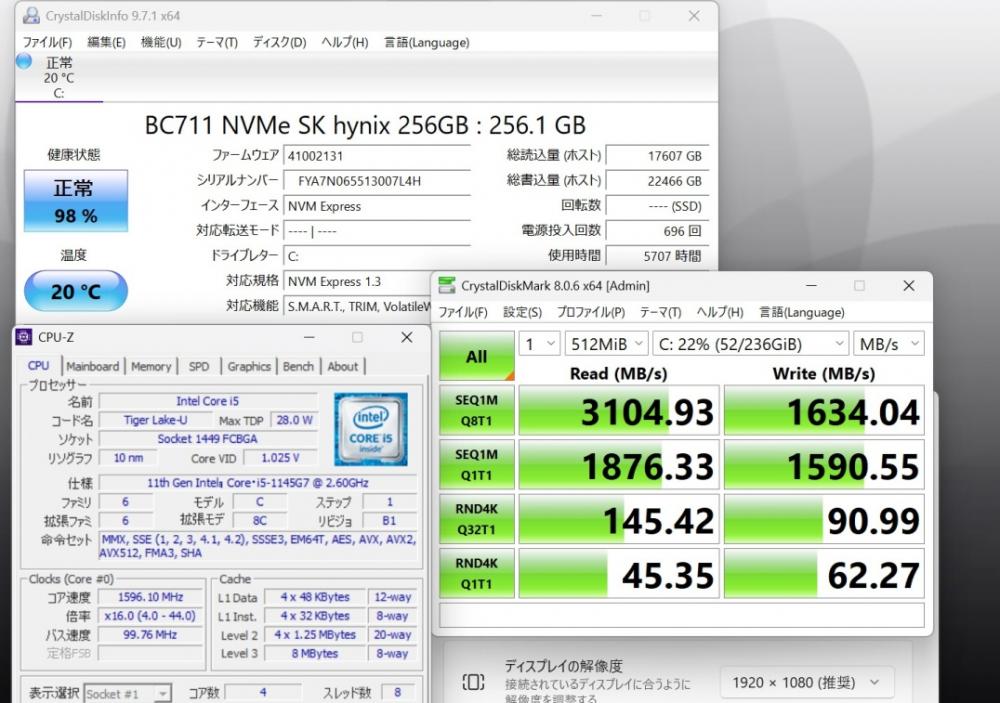Viewport: 1000px width, 703px height.
Task: Open テーマ(T) menu in CrystalDiskInfo
Action: 217,42
